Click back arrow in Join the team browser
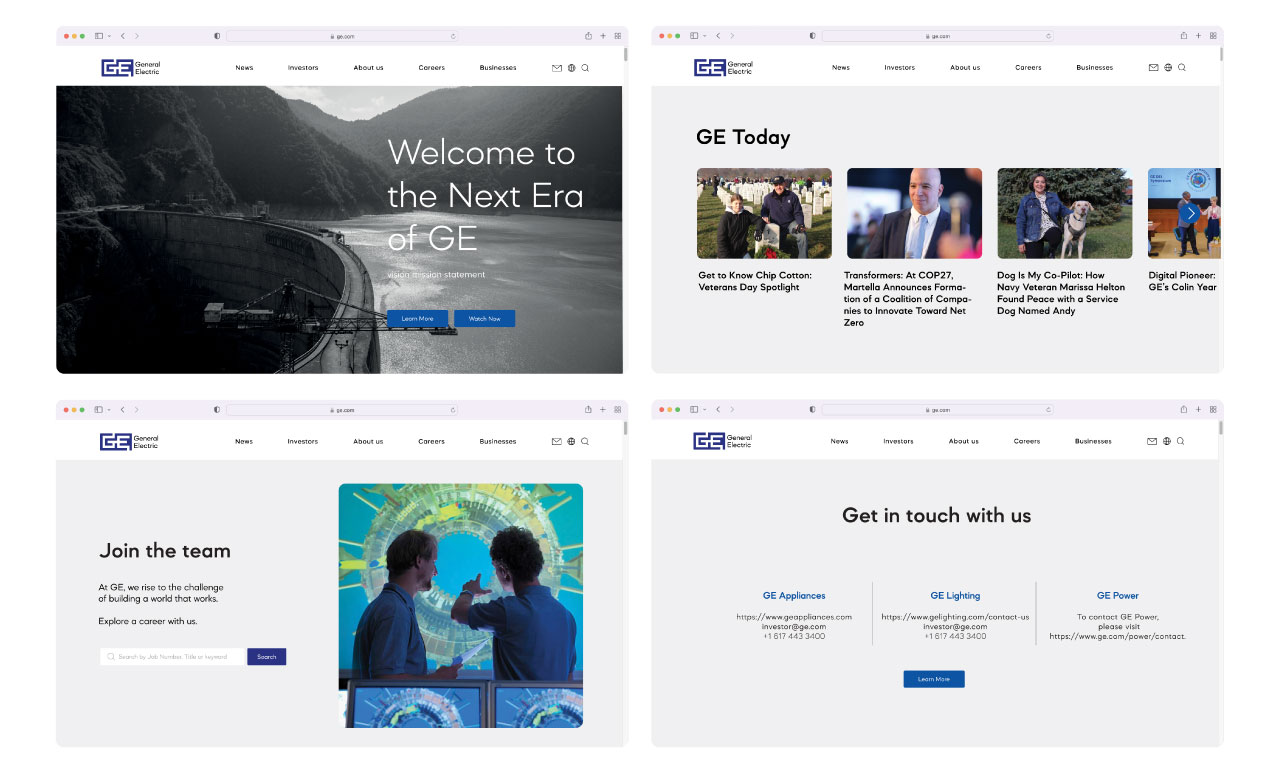Screen dimensions: 1280x773 click(x=122, y=409)
